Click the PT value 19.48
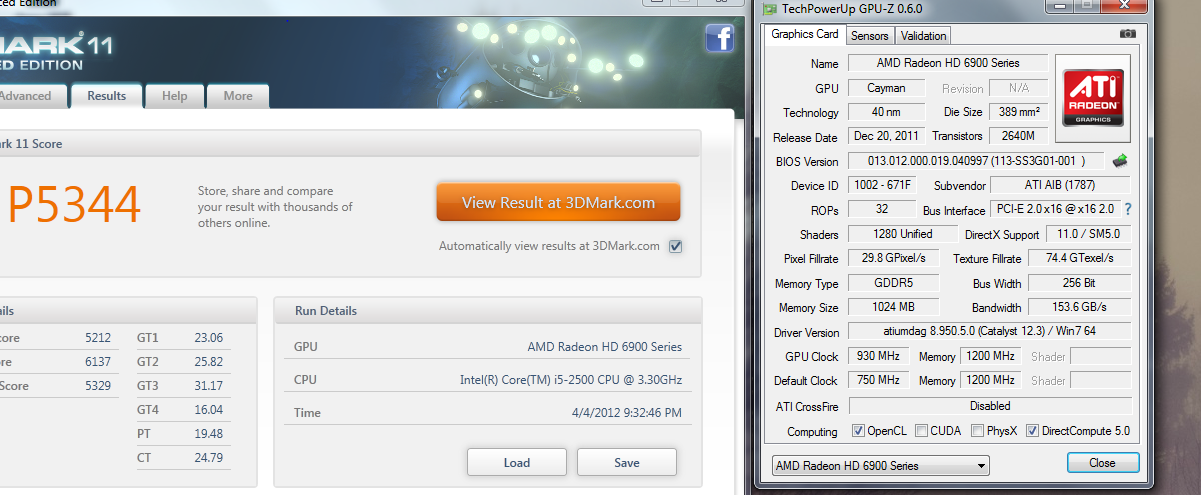Screen dimensions: 1201x495 click(x=208, y=433)
